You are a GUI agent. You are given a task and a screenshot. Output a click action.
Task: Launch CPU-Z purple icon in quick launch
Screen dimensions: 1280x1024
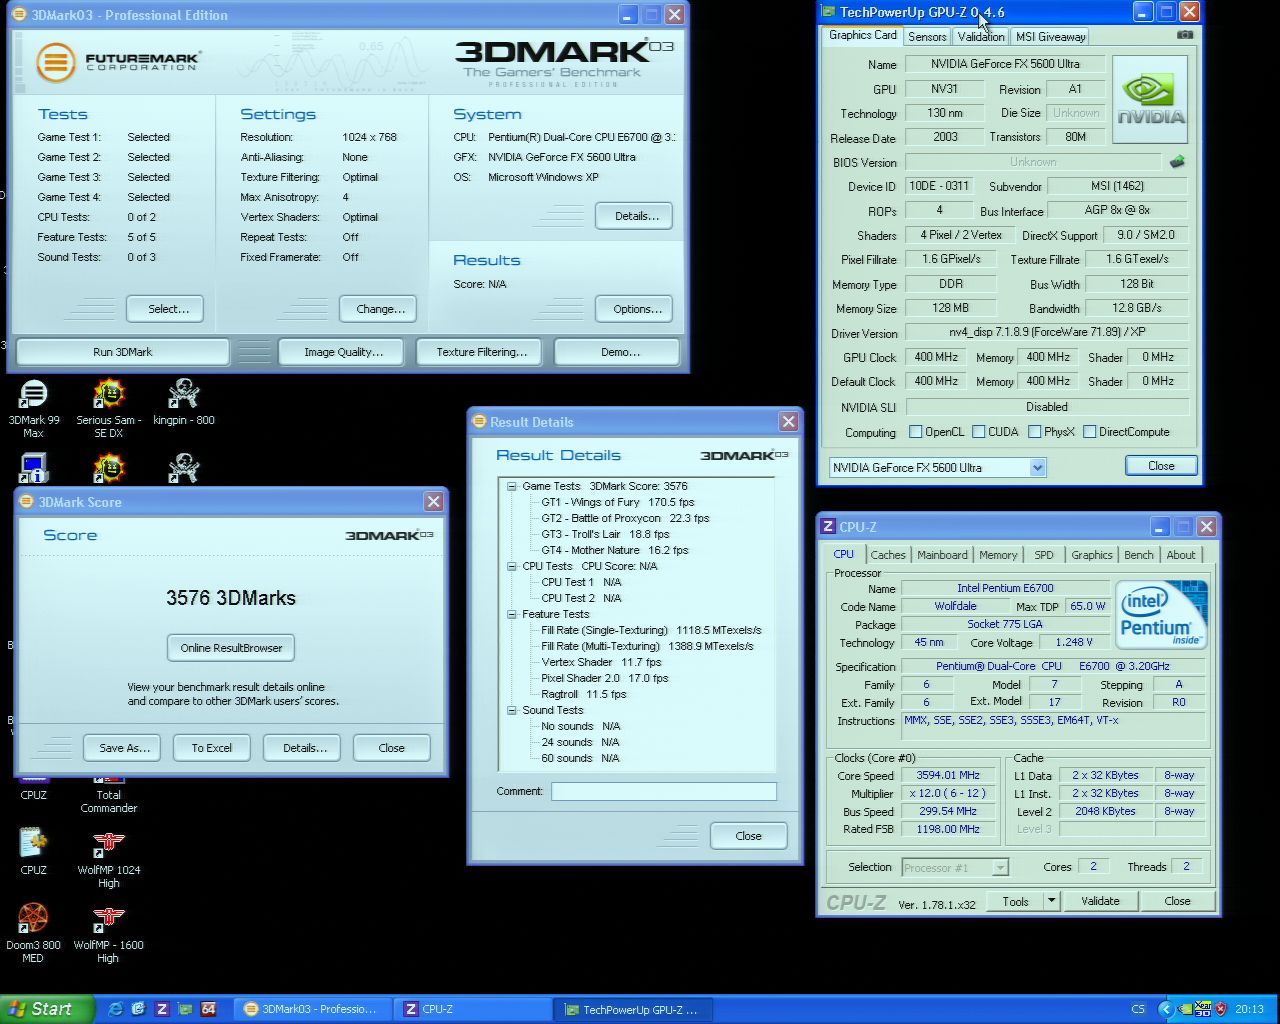pos(162,1009)
